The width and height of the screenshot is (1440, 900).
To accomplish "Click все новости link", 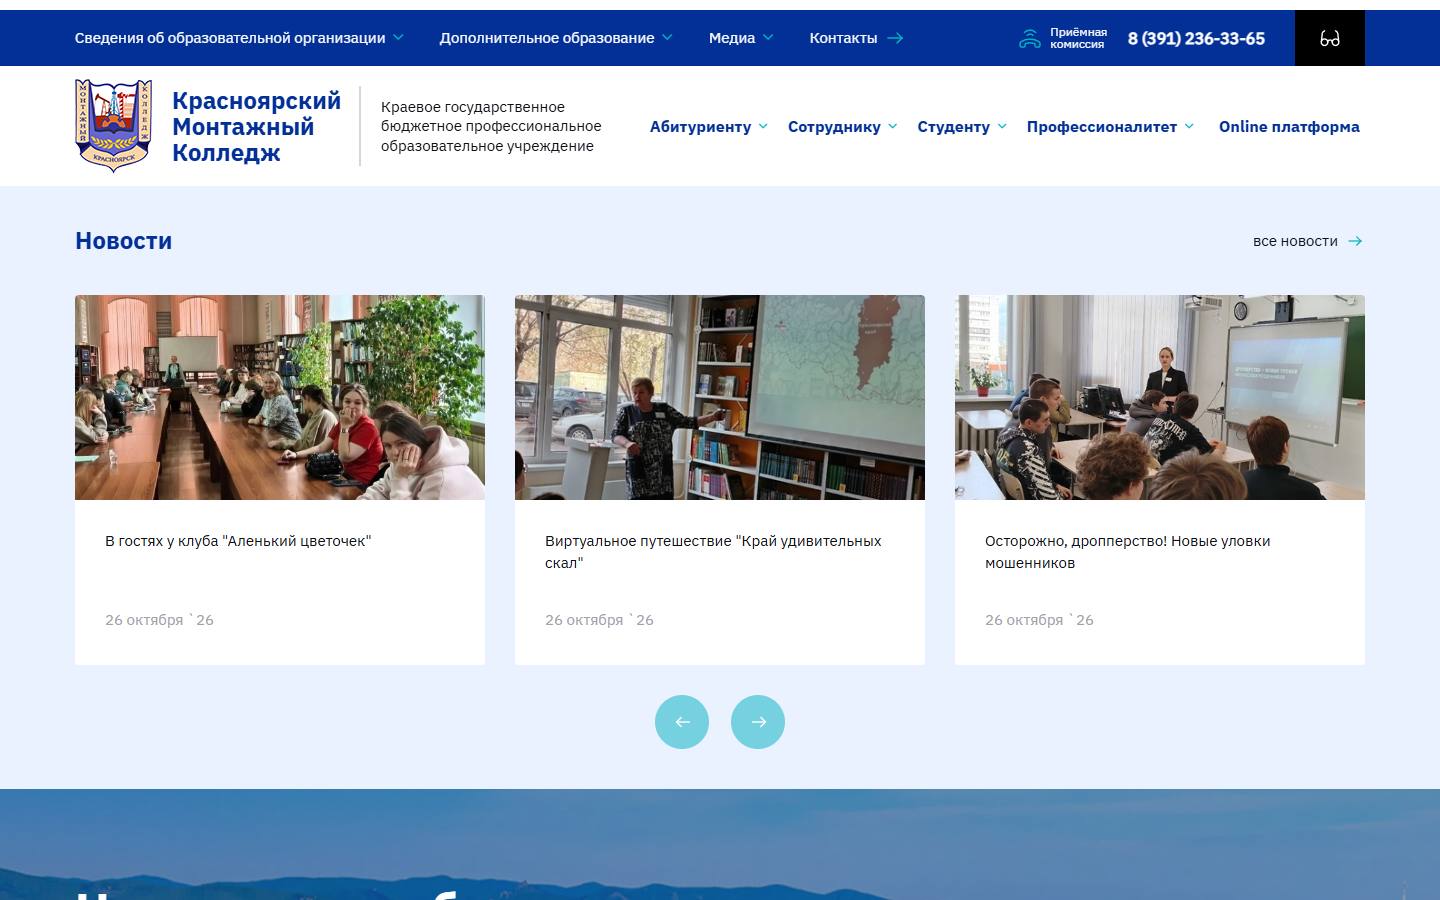I will click(1295, 241).
